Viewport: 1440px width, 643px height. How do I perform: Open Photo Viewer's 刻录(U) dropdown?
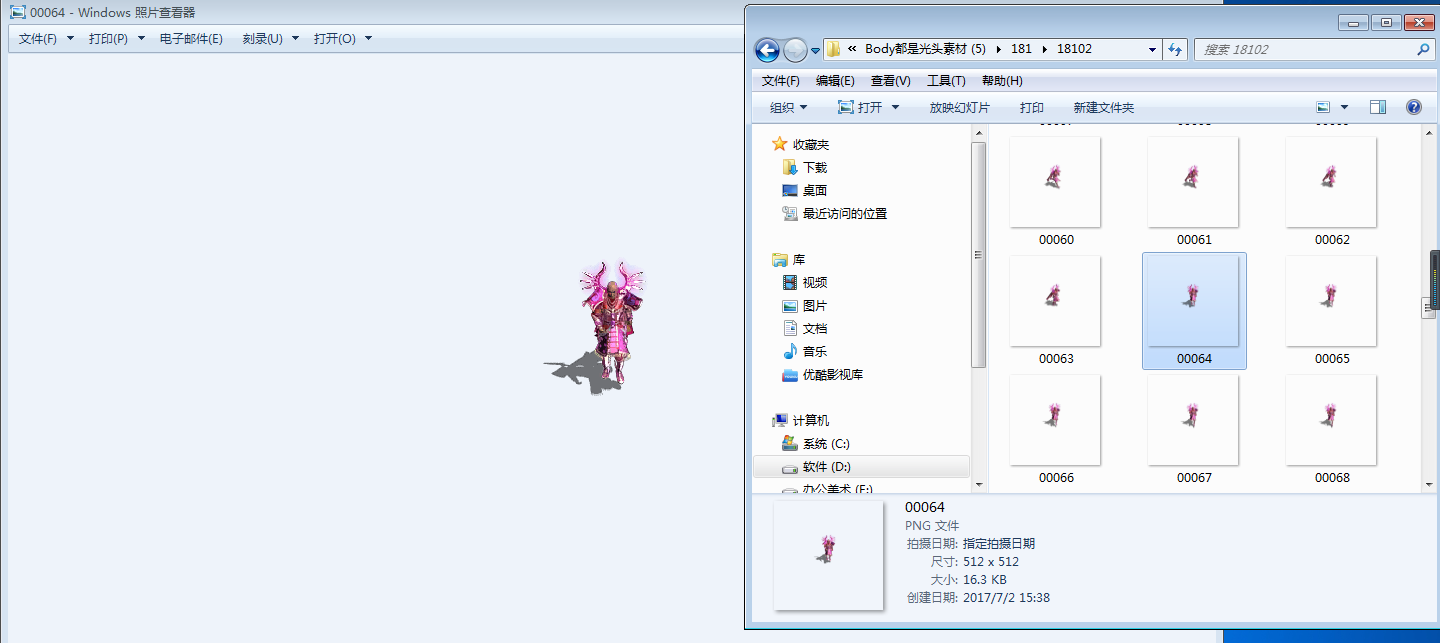[x=270, y=39]
